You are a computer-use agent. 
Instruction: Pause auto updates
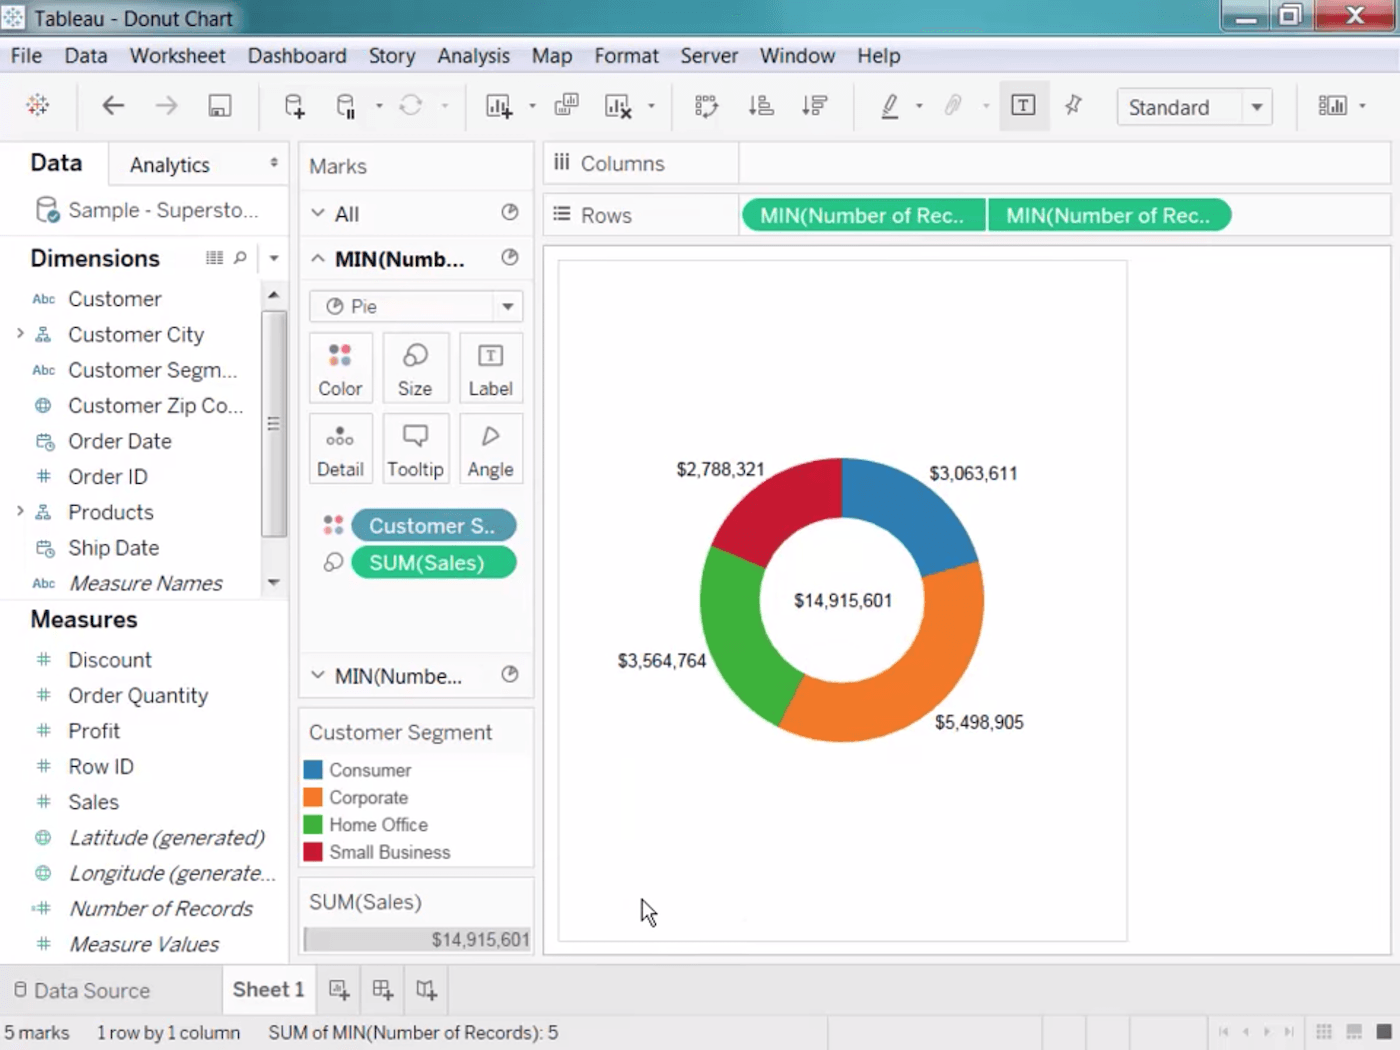345,105
